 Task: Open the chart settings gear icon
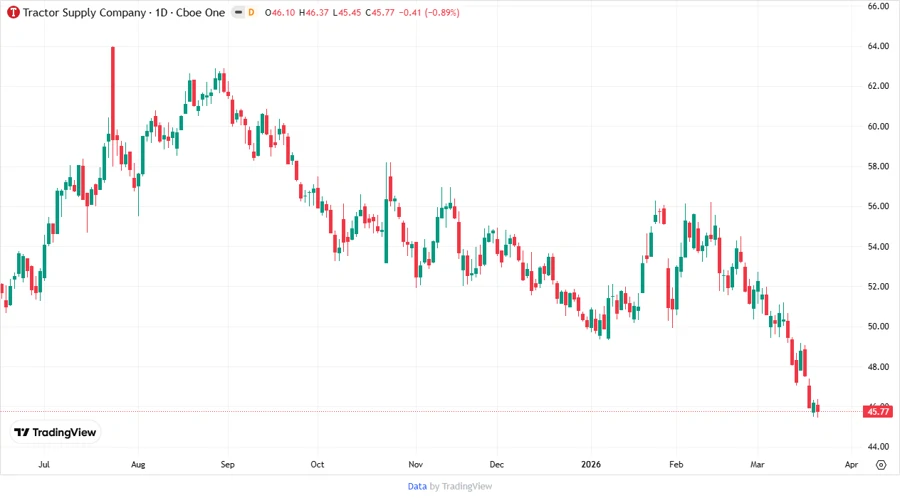pyautogui.click(x=881, y=465)
